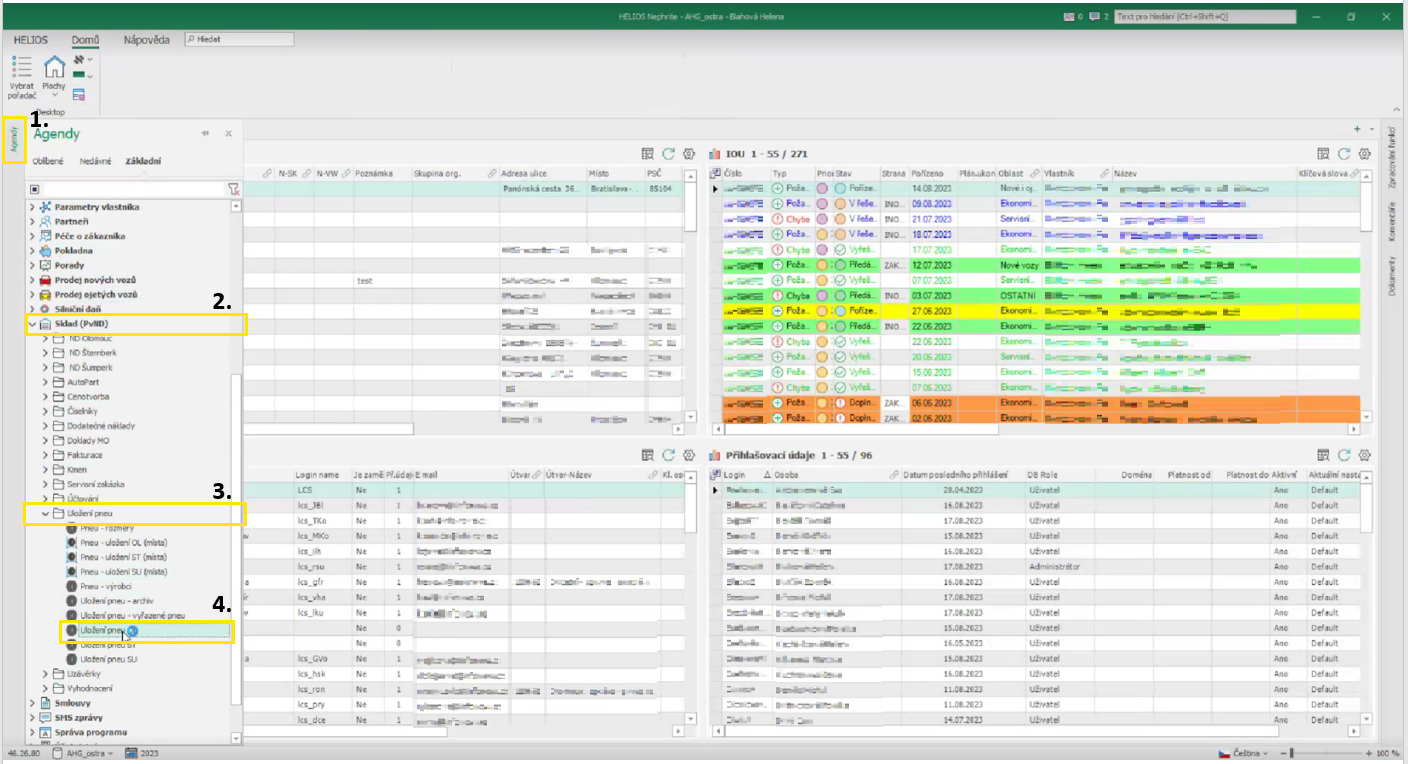
Task: Refresh the IOU grid
Action: point(1344,154)
